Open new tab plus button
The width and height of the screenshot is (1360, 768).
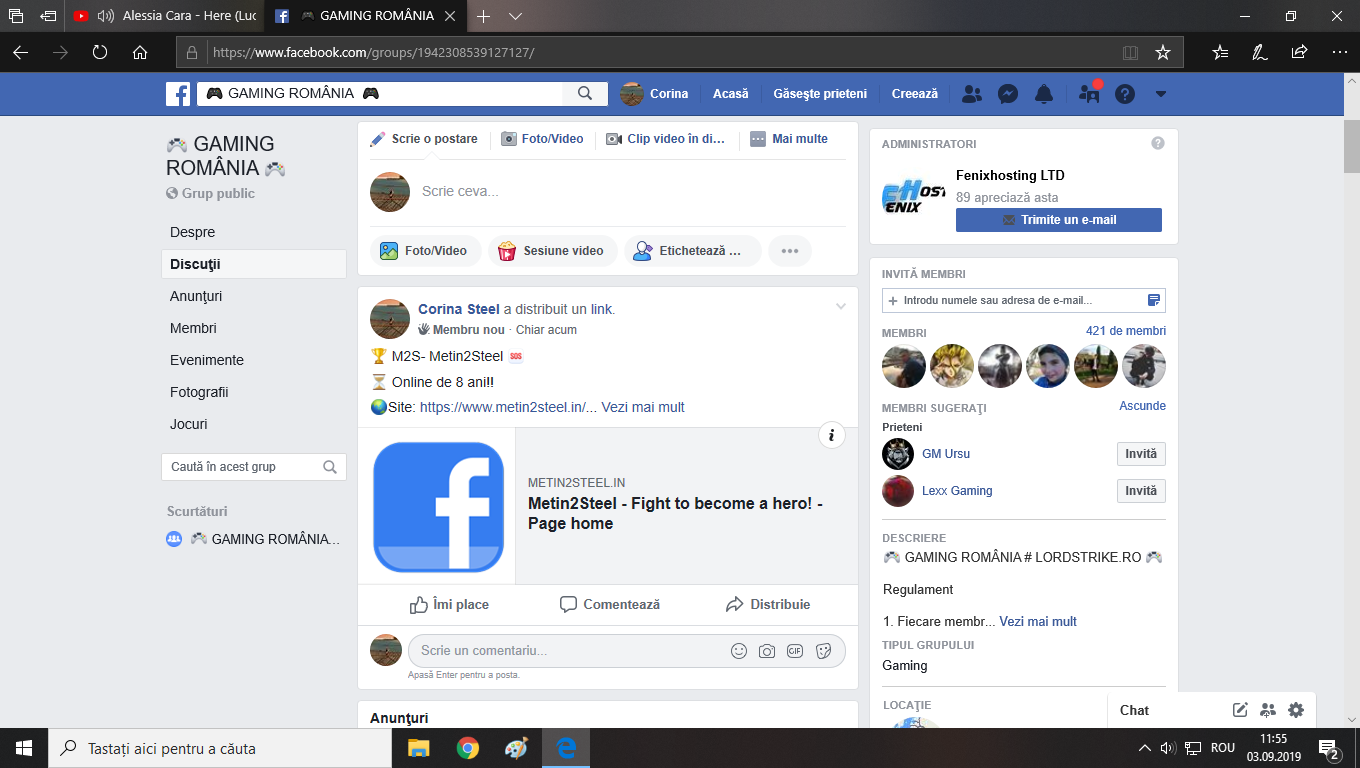[x=484, y=16]
